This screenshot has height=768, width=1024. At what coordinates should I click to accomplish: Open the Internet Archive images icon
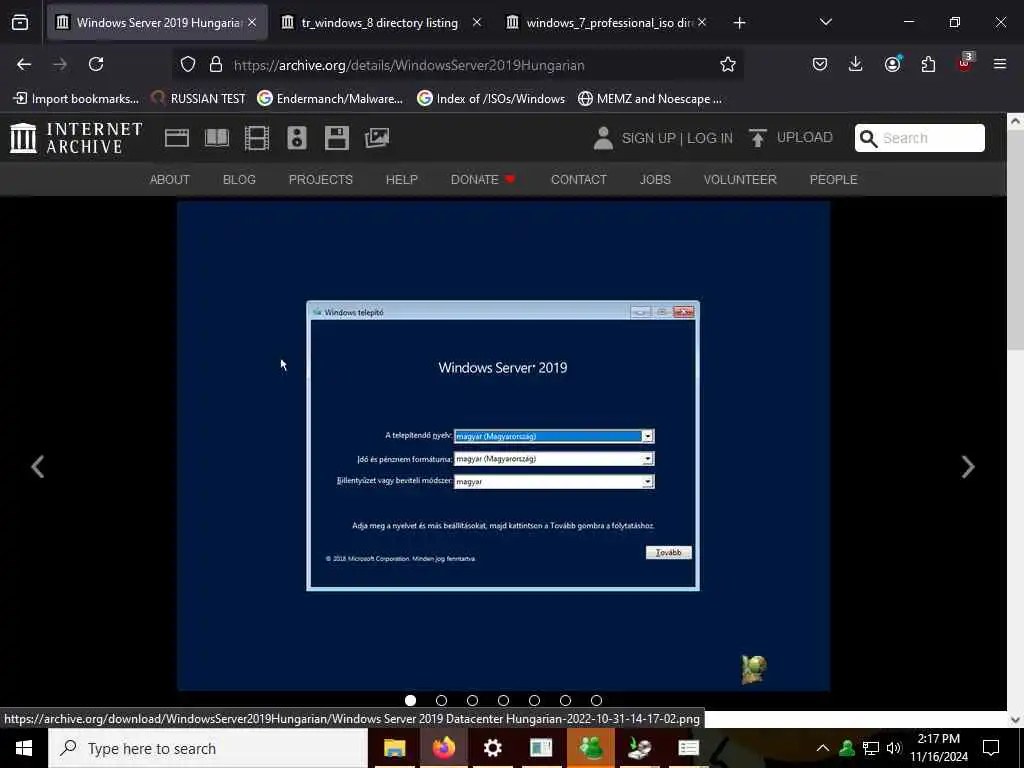(377, 138)
